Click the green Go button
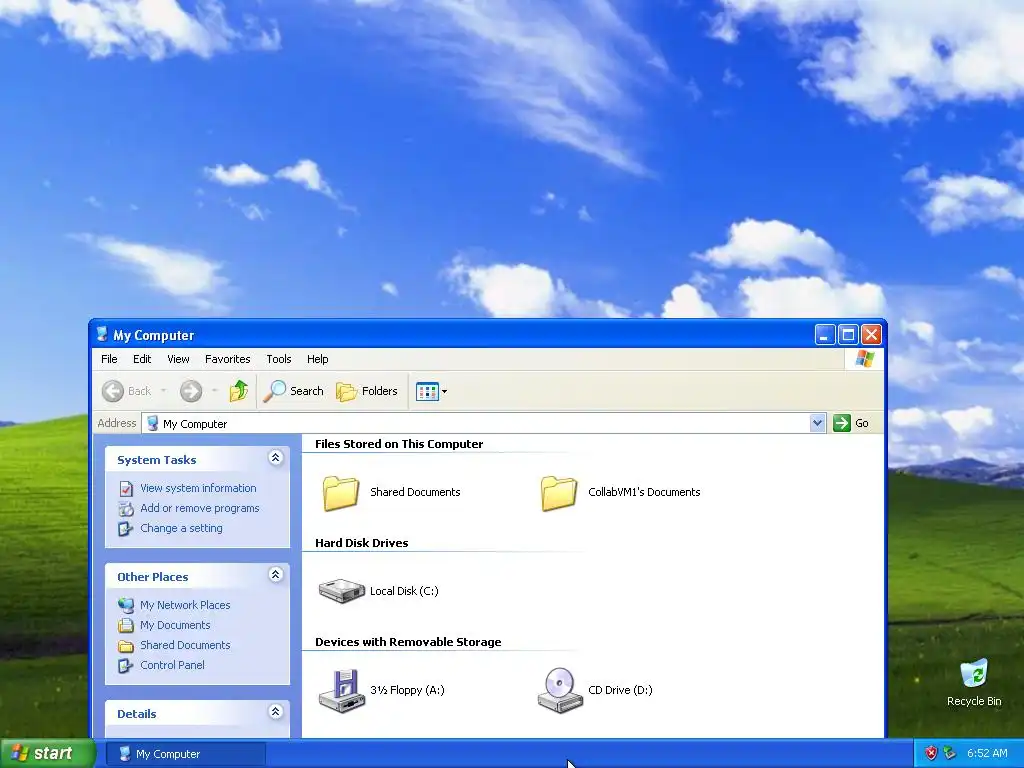This screenshot has height=768, width=1024. [851, 423]
